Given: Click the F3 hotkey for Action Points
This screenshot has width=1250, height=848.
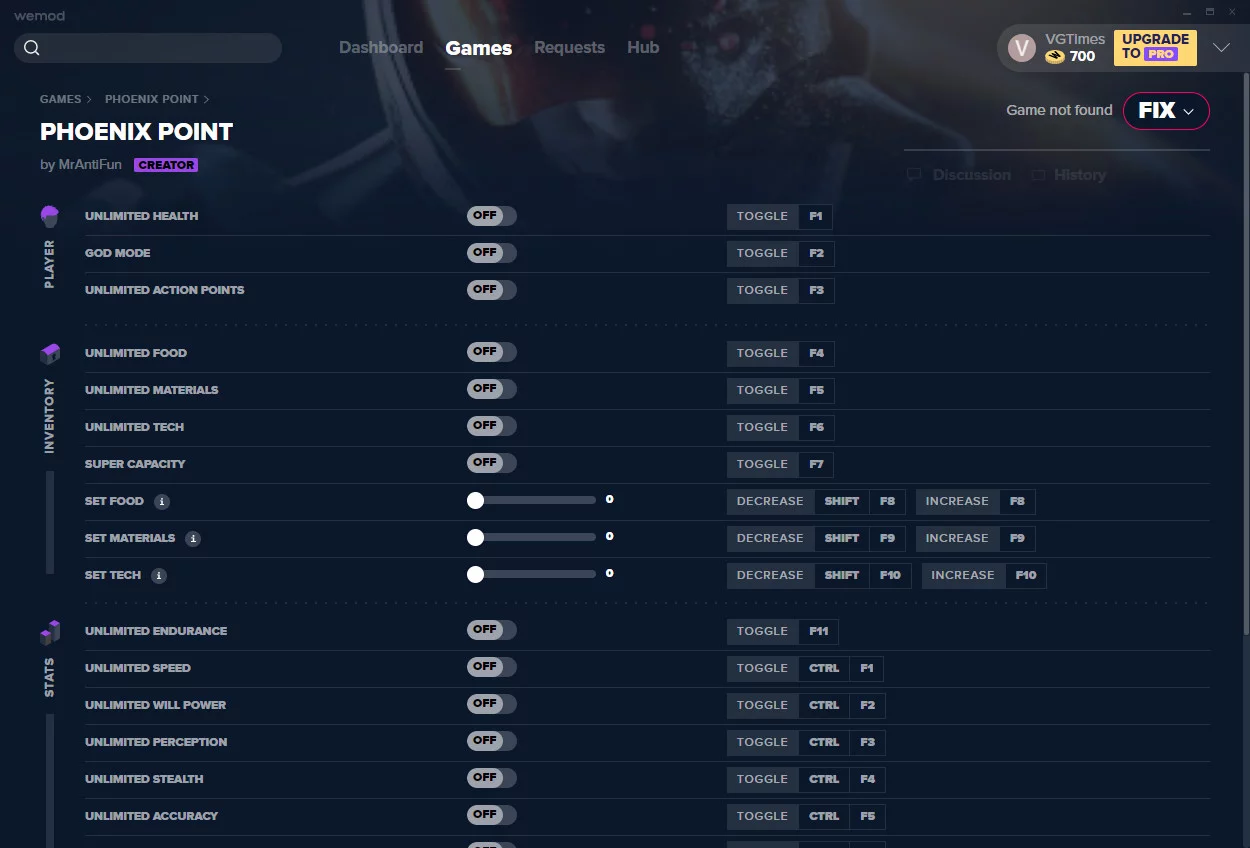Looking at the screenshot, I should point(817,290).
